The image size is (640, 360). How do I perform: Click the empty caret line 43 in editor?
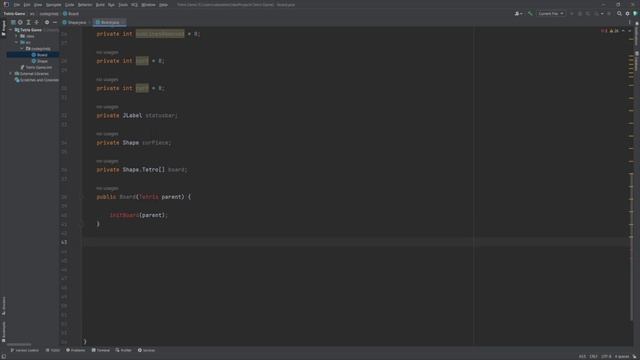pyautogui.click(x=355, y=242)
